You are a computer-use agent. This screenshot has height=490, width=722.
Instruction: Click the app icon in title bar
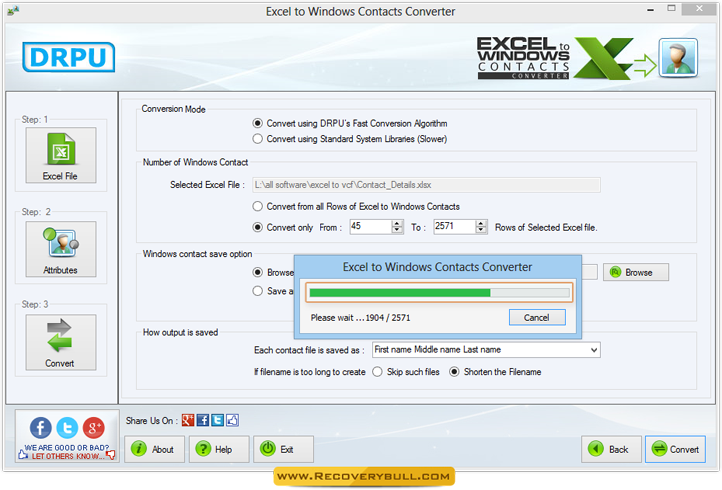[x=13, y=10]
